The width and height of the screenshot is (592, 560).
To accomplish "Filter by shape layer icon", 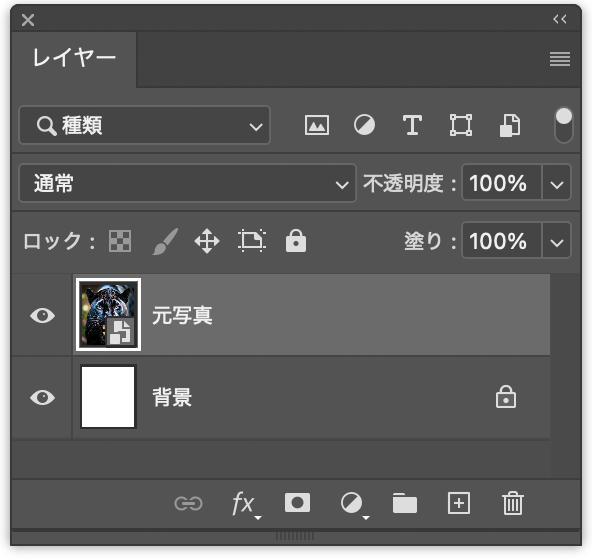I will tap(461, 125).
